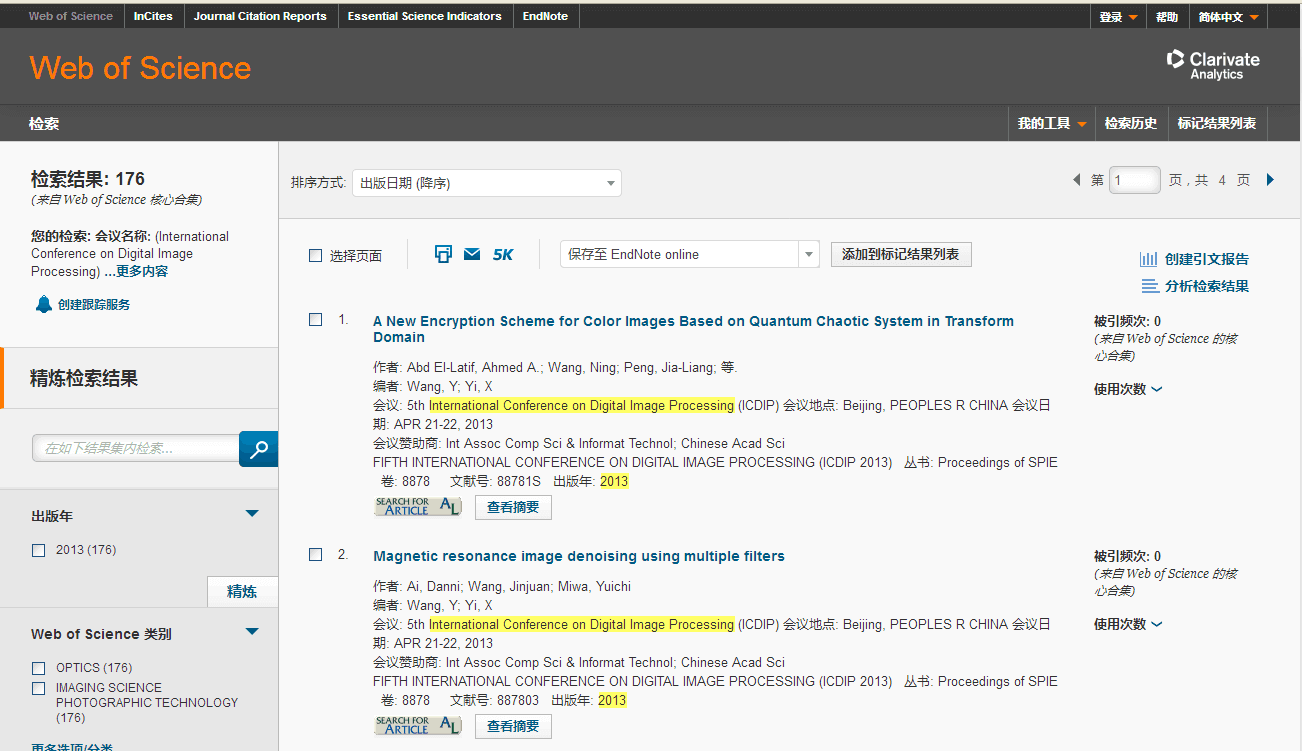Image resolution: width=1302 pixels, height=751 pixels.
Task: Click 被引频次: 0 for result 1
Action: (1127, 321)
